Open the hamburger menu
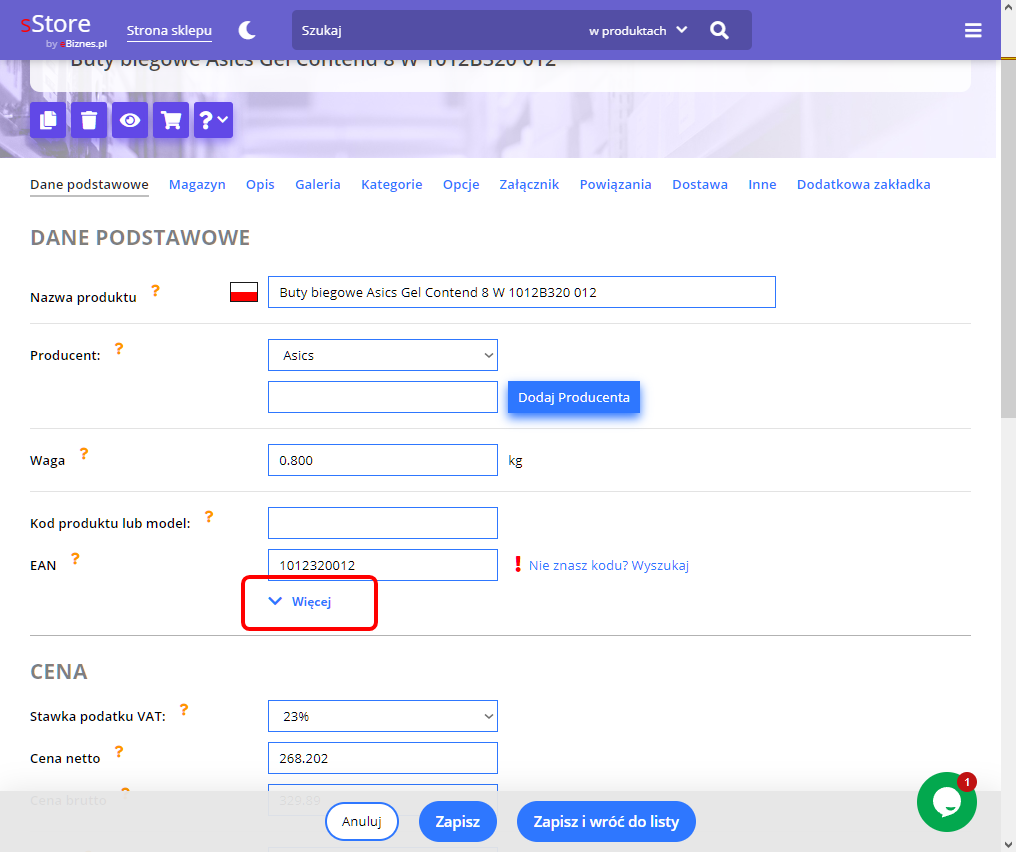Image resolution: width=1016 pixels, height=852 pixels. [x=973, y=30]
